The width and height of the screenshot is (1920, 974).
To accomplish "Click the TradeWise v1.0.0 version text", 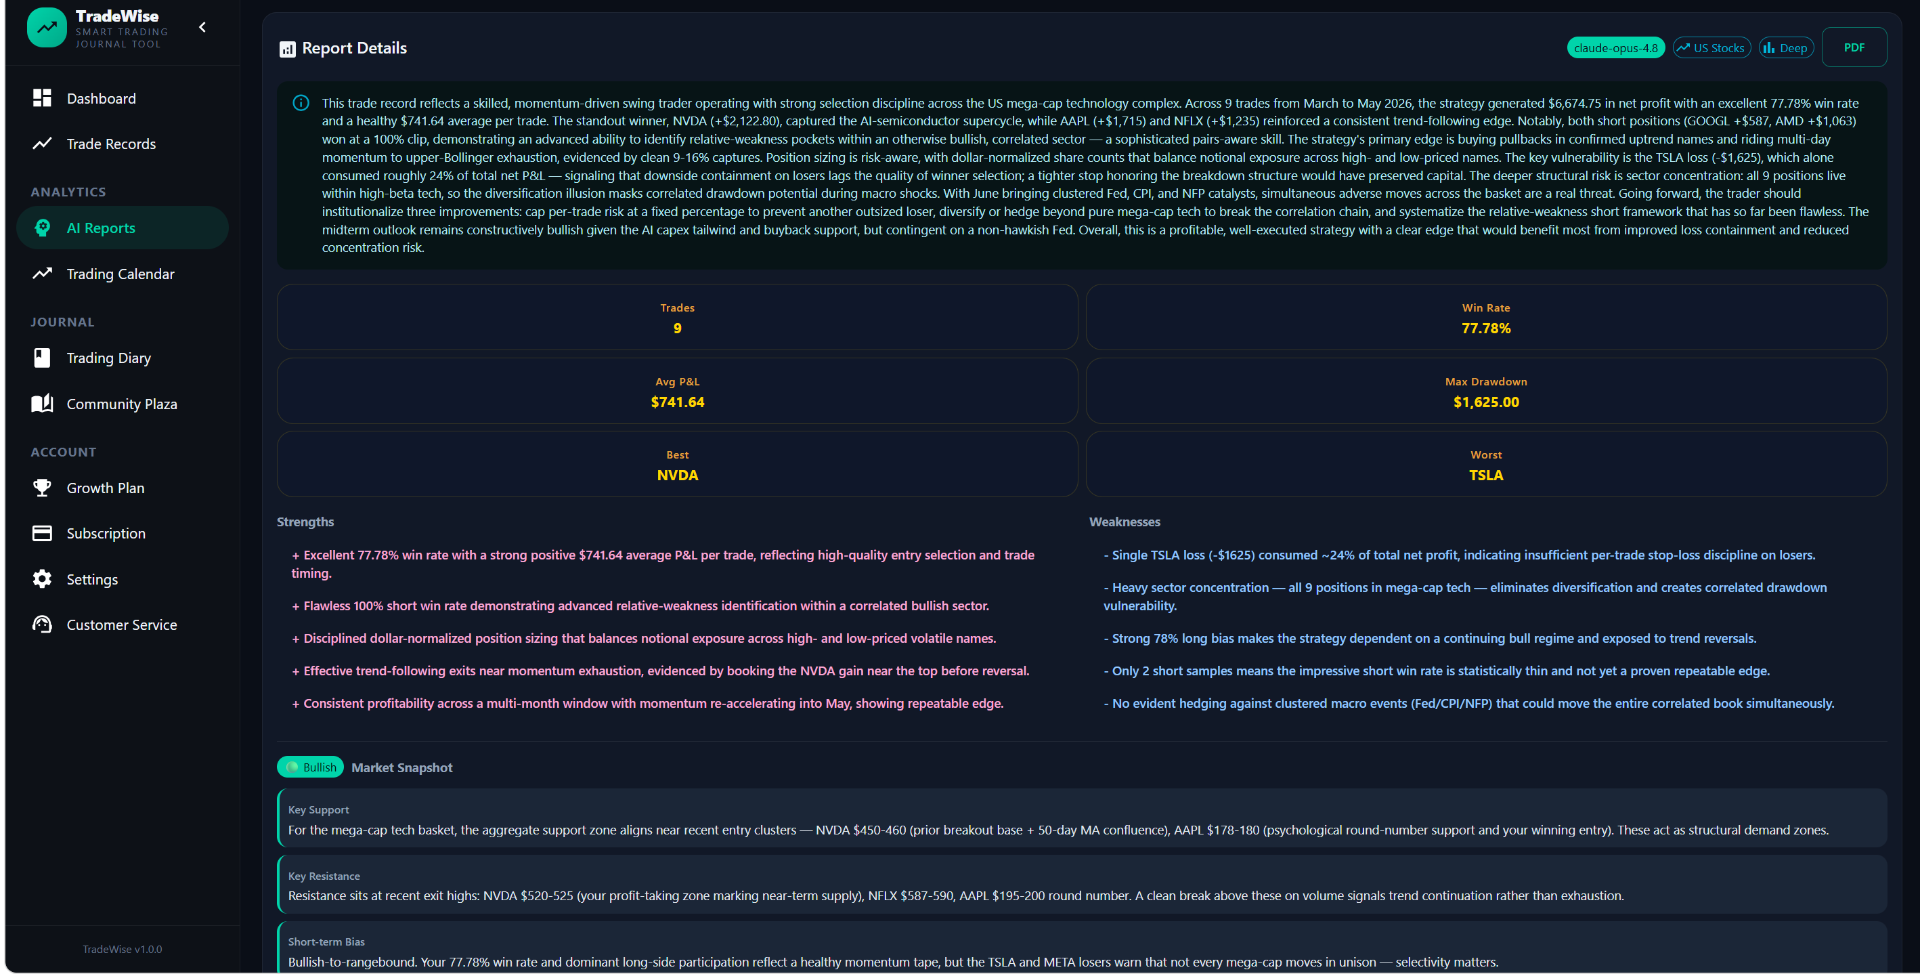I will (x=122, y=949).
